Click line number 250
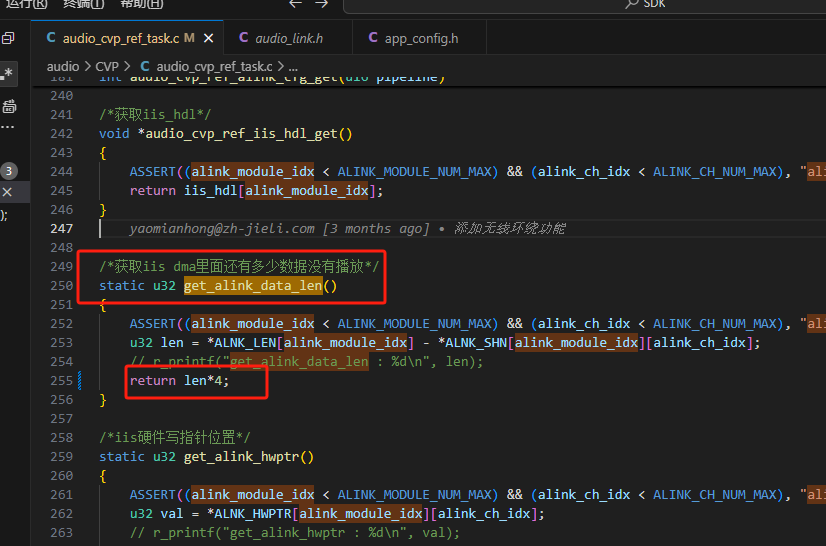Screen dimensions: 826x546 (x=62, y=285)
